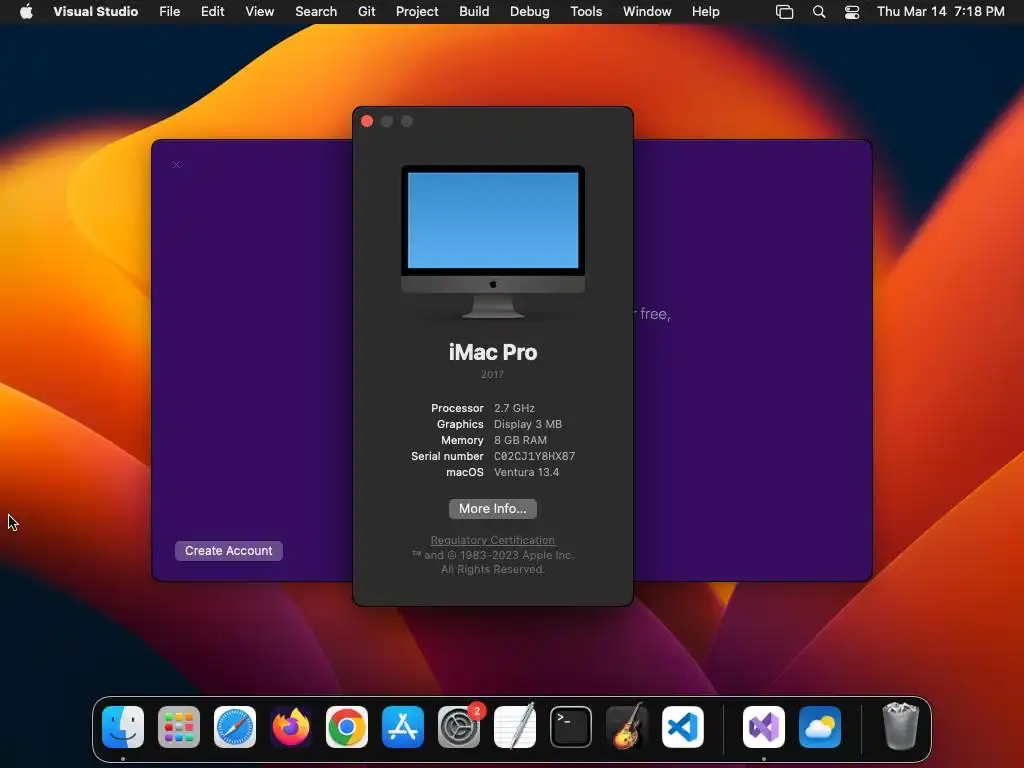Open the Git menu
The width and height of the screenshot is (1024, 768).
(366, 11)
